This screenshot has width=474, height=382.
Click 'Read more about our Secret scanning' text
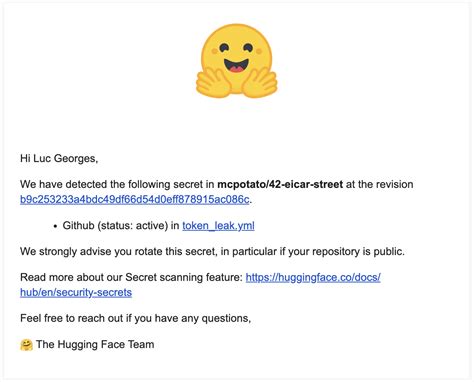pos(131,277)
